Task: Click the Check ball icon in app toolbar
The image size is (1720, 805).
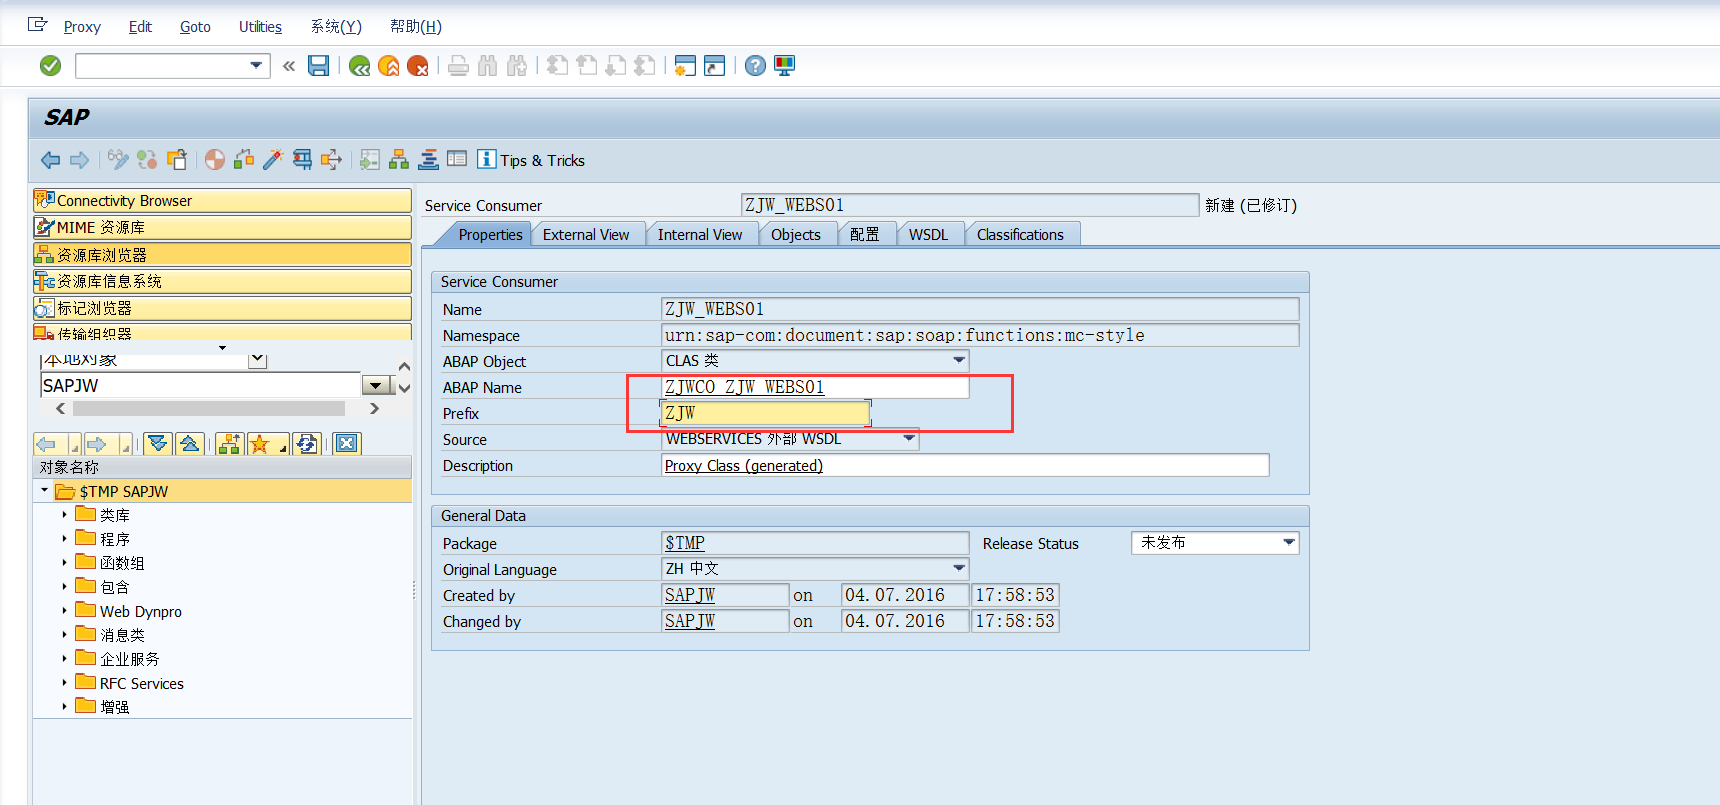Action: [215, 160]
